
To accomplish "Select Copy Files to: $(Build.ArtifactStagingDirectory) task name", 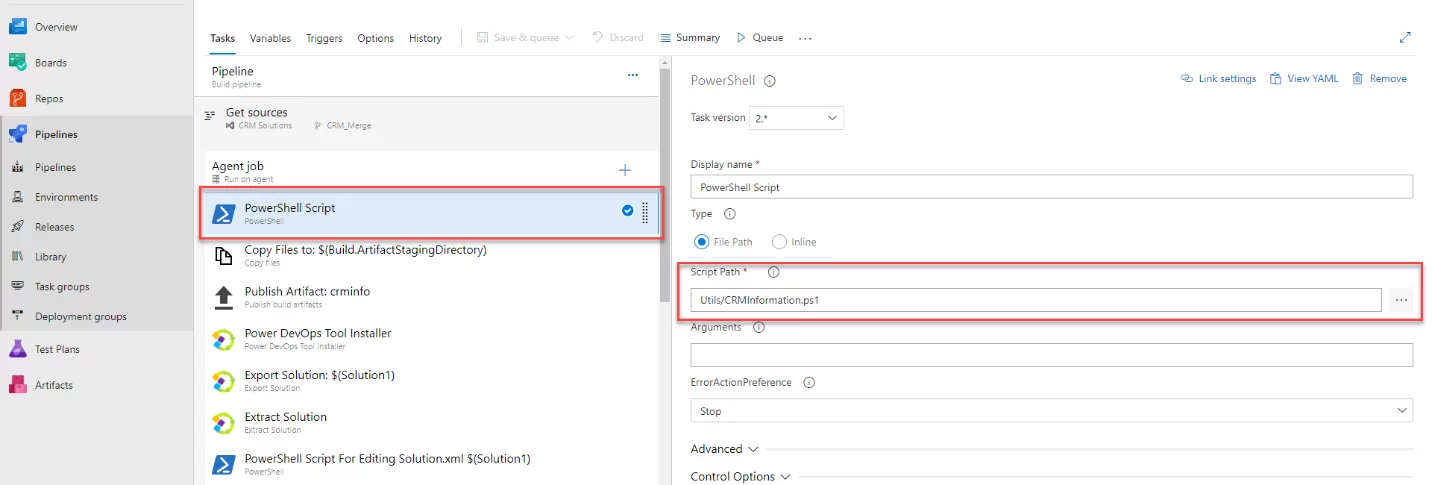I will [x=365, y=249].
